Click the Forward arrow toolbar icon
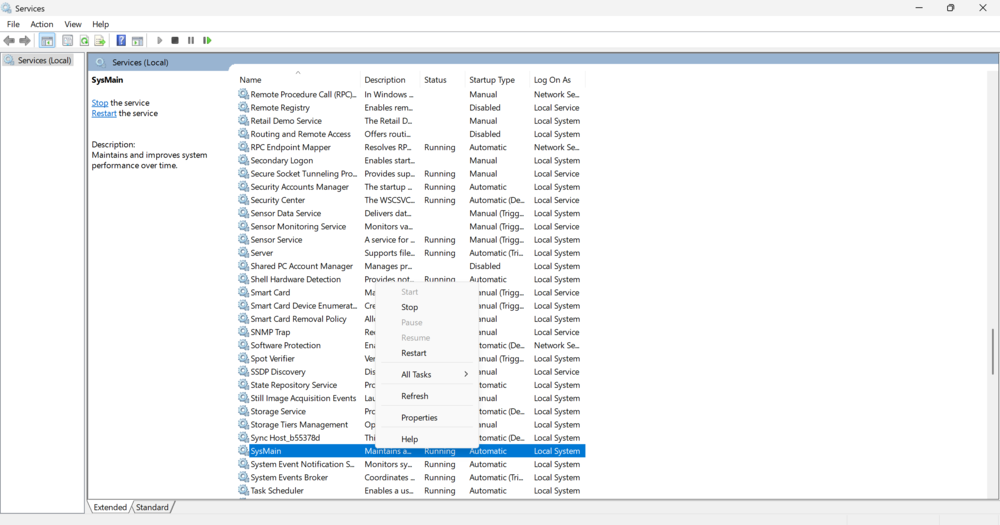 click(x=25, y=41)
